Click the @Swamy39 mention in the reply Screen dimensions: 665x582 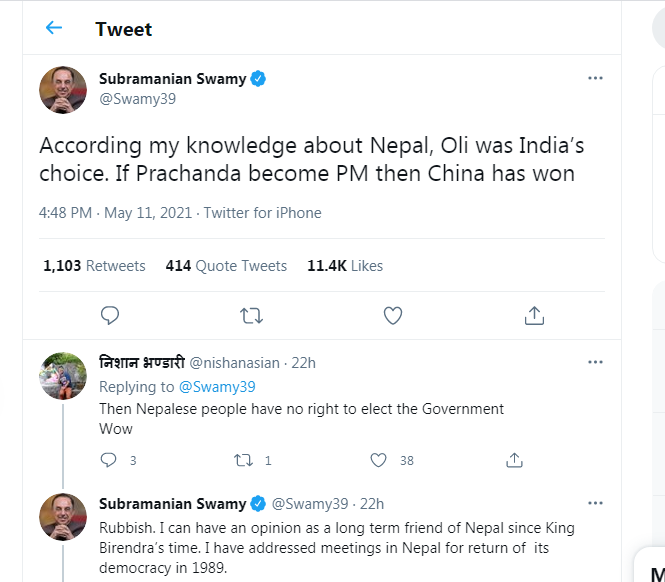(x=217, y=386)
